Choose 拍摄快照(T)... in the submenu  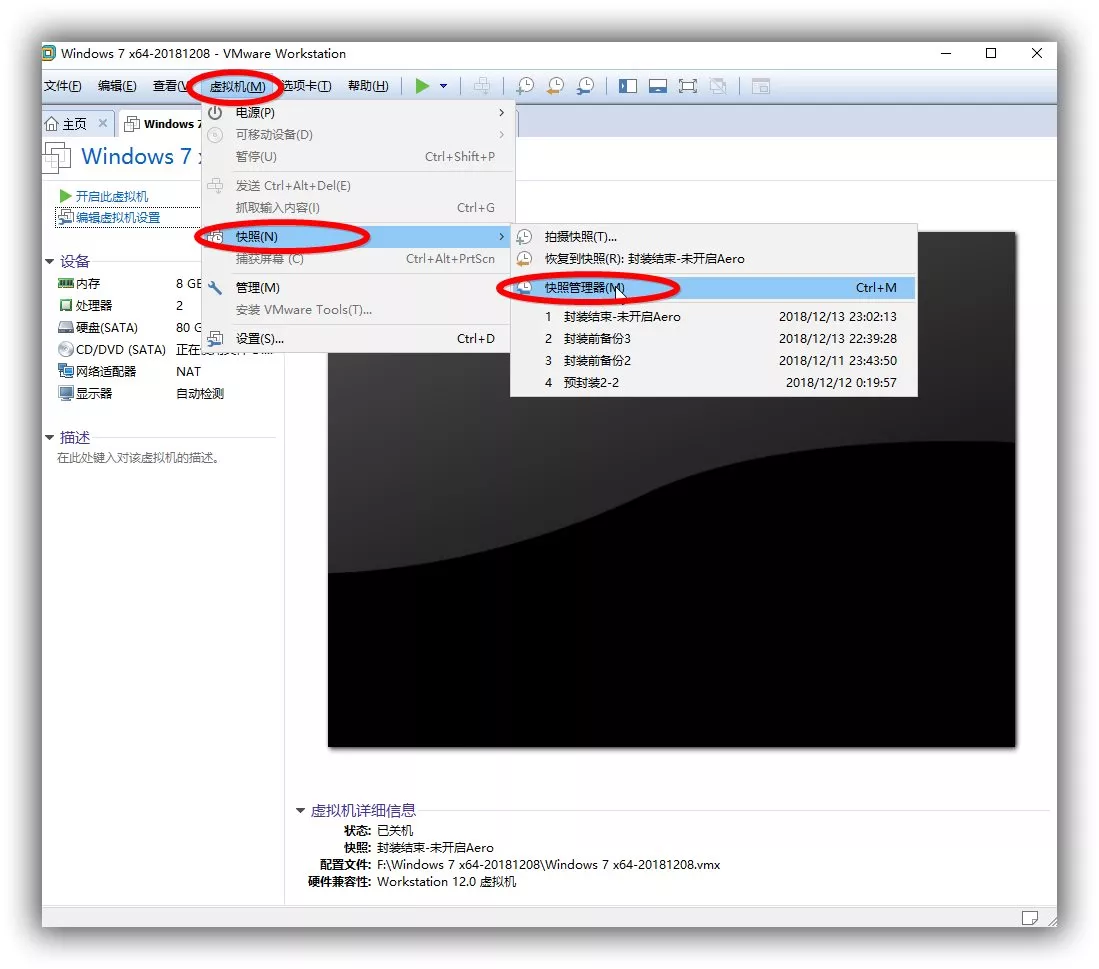(x=714, y=237)
